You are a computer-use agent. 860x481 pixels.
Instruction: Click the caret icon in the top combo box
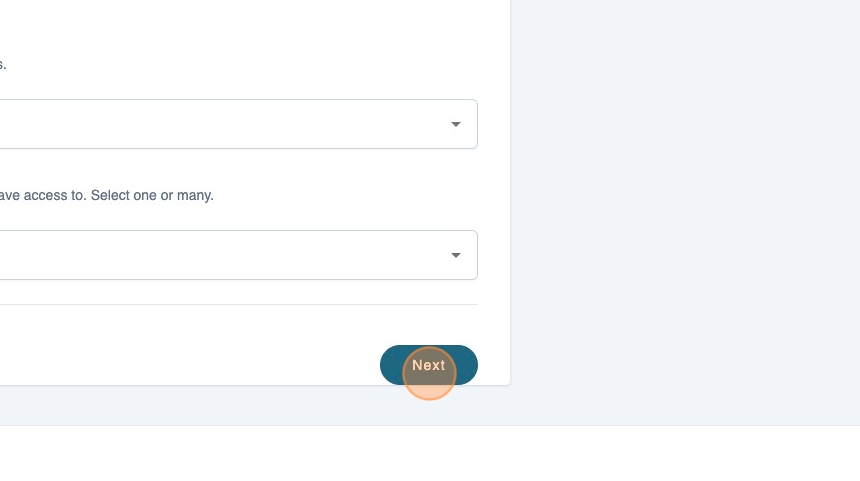456,124
